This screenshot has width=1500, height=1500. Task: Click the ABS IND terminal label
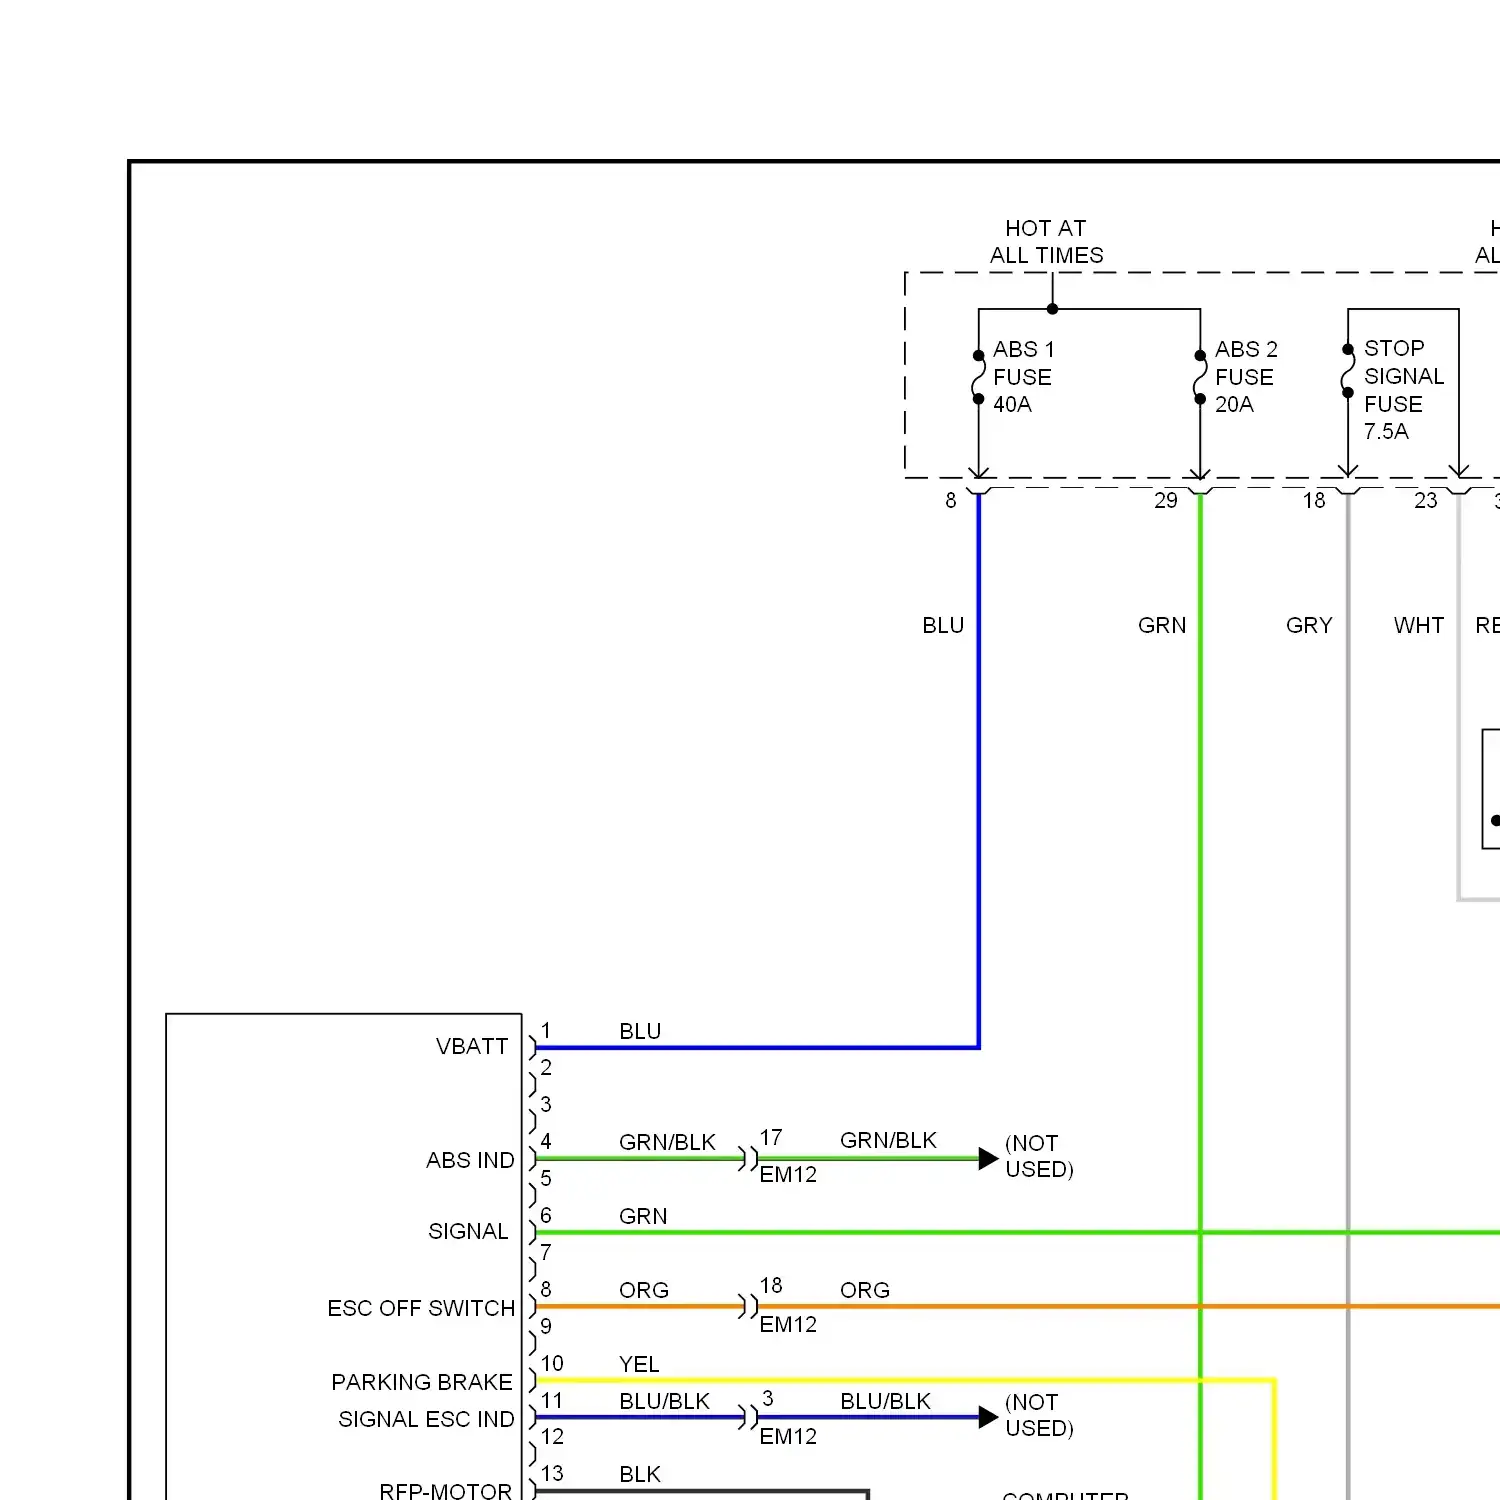point(470,1161)
